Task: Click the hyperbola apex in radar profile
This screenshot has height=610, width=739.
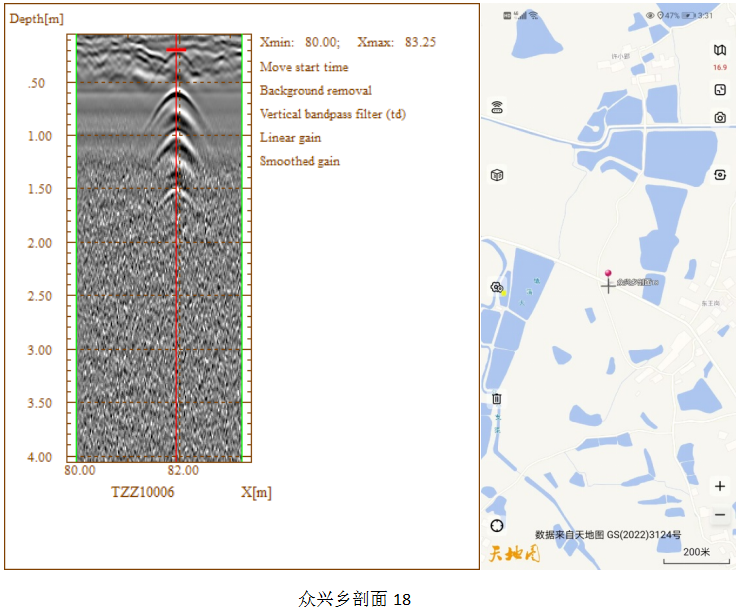Action: point(178,89)
